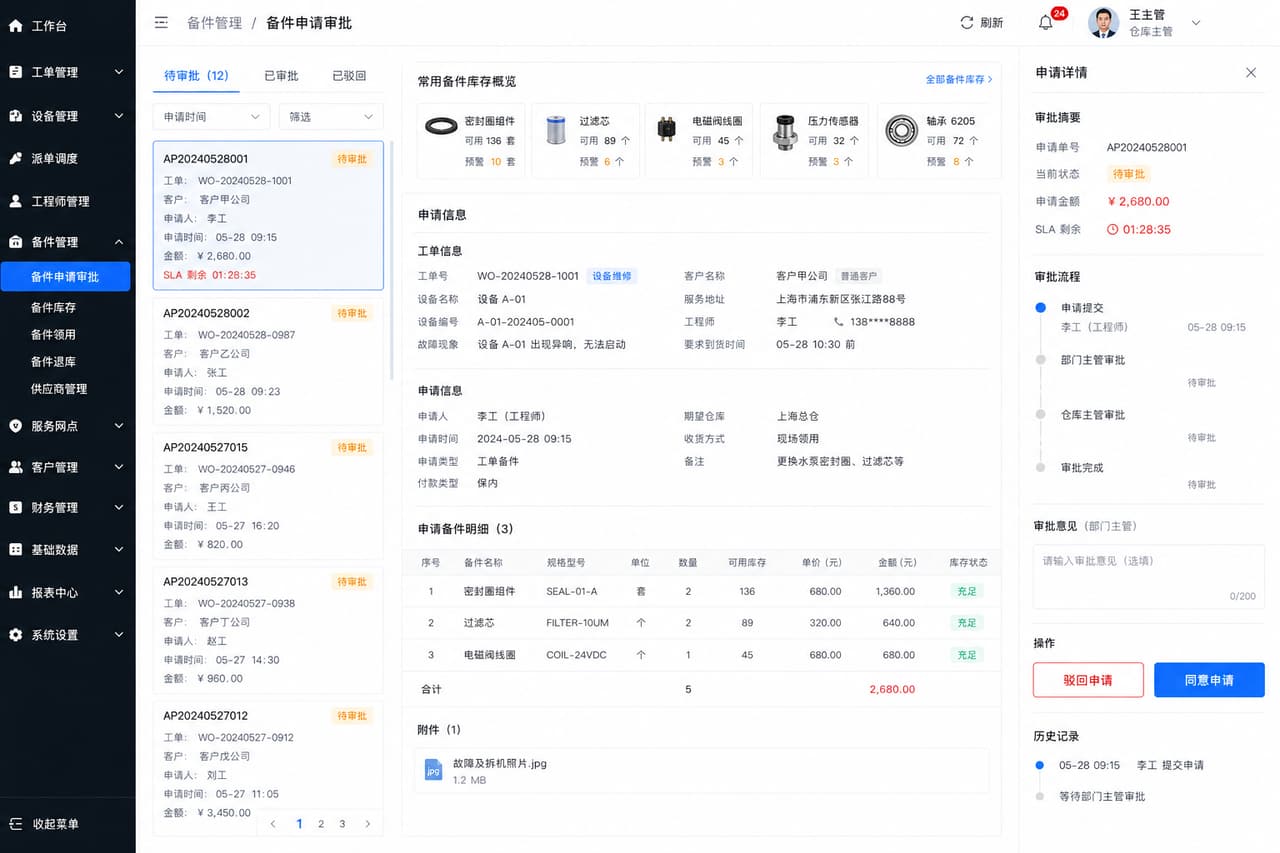The height and width of the screenshot is (853, 1280).
Task: Click the 刷新 refresh icon
Action: point(966,22)
